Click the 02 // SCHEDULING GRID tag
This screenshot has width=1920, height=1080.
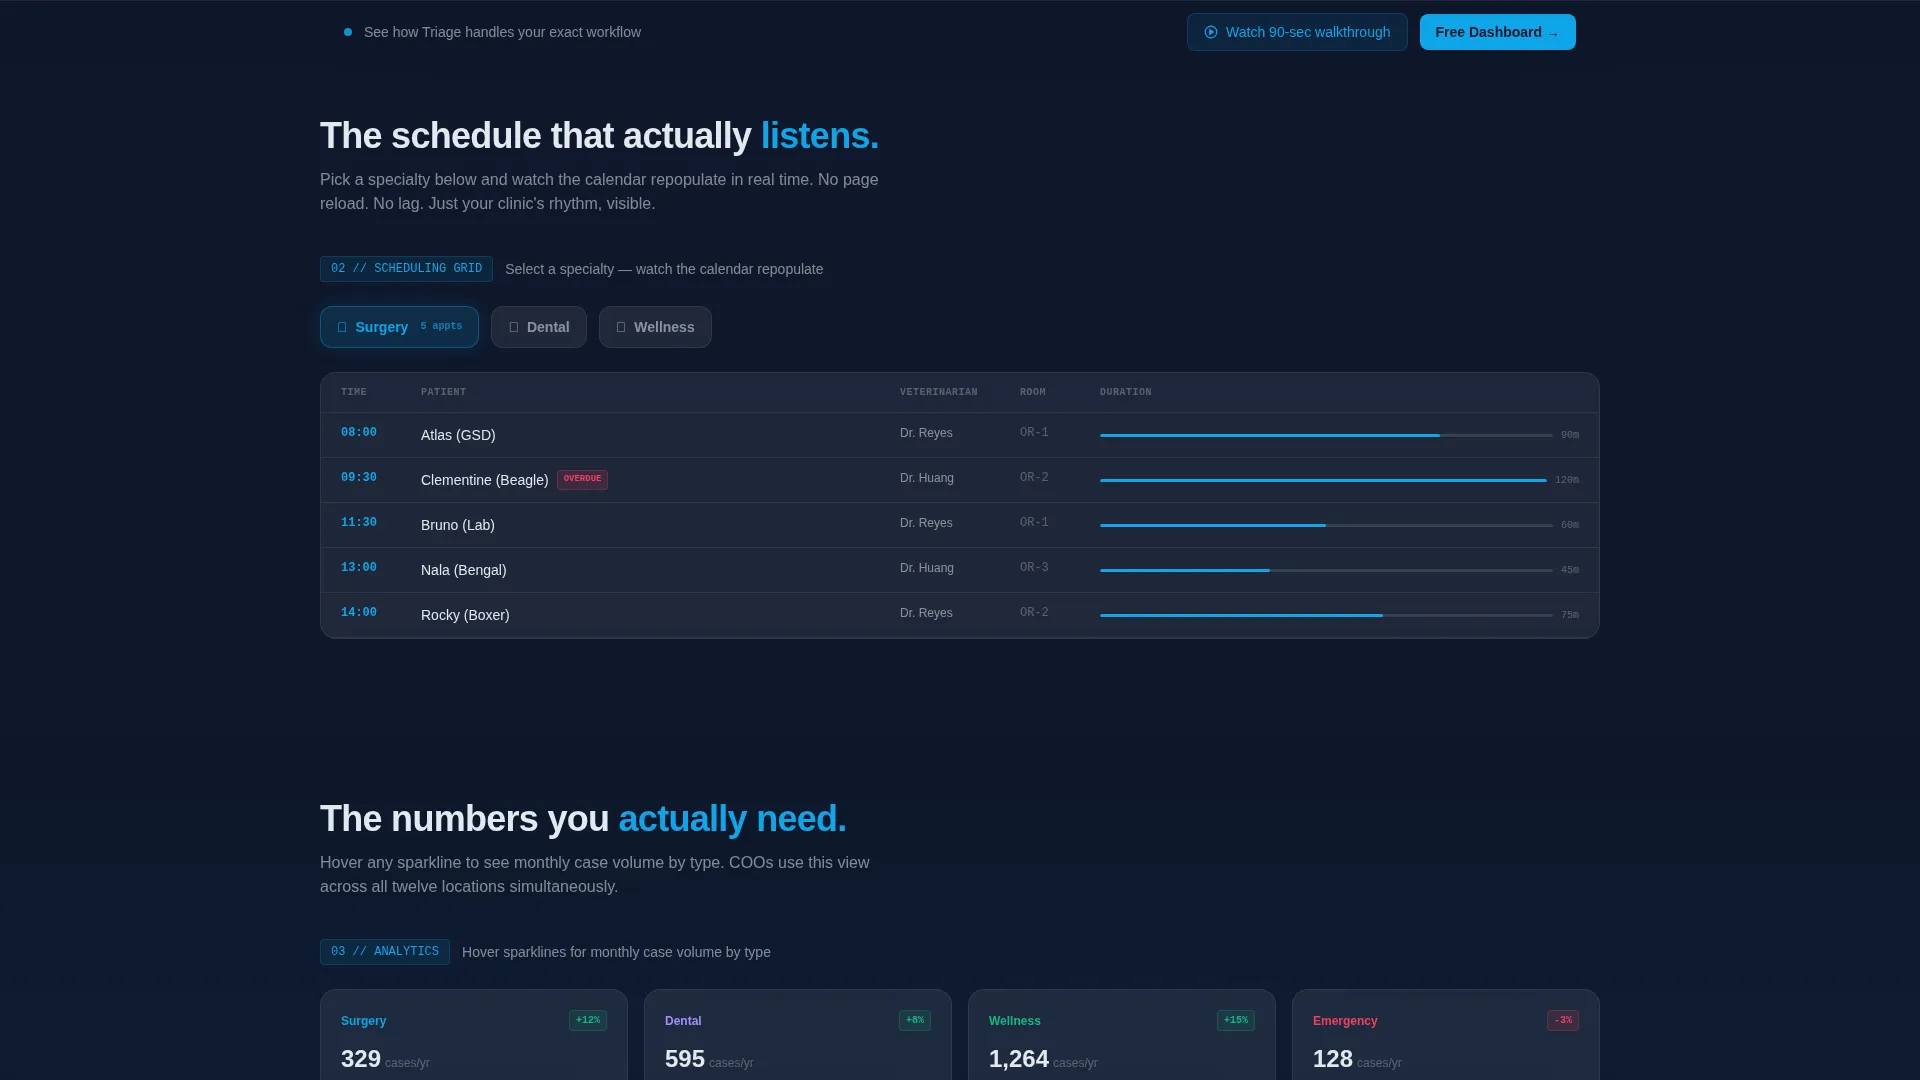click(406, 269)
